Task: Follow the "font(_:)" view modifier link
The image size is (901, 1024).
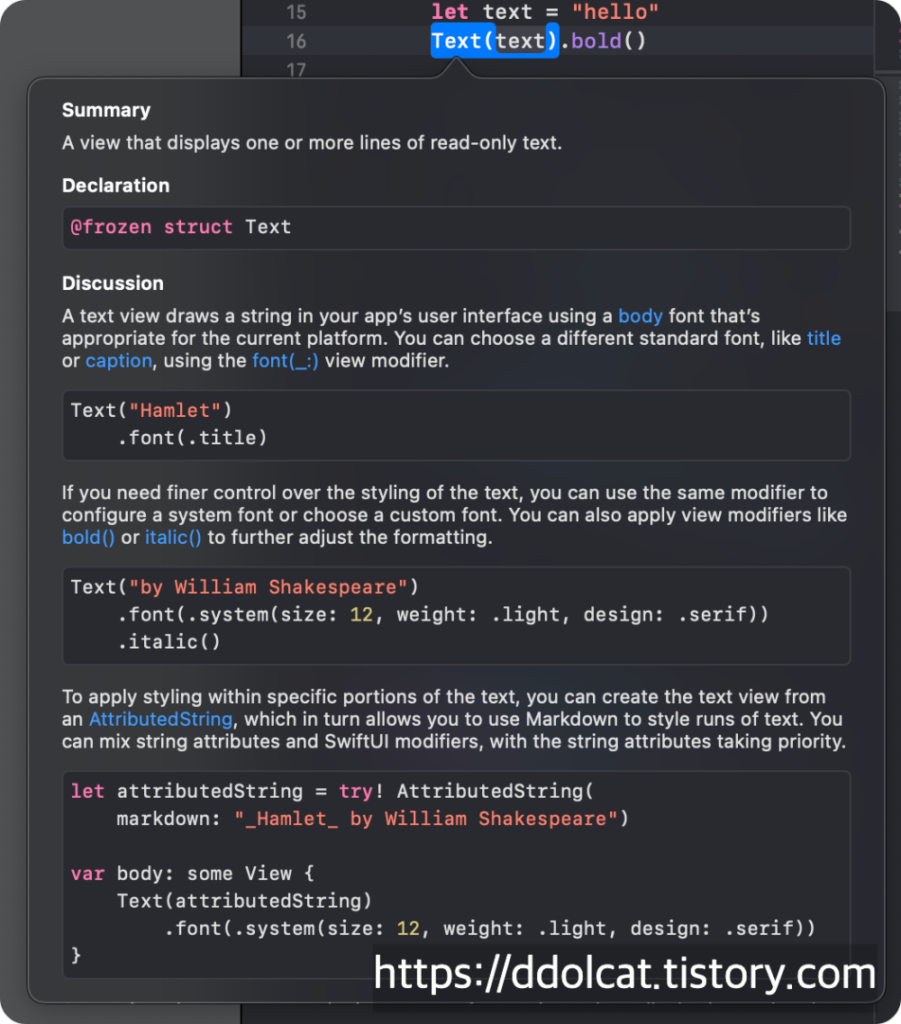Action: [285, 360]
